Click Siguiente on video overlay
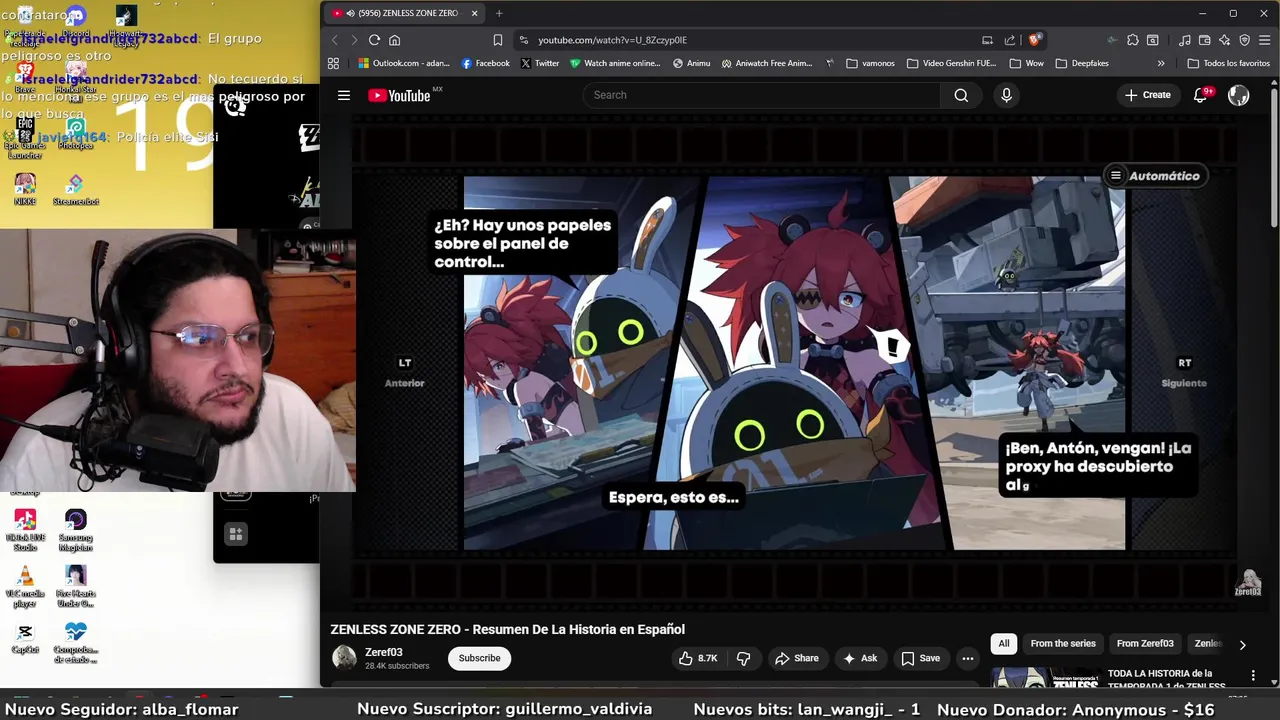Viewport: 1280px width, 720px height. click(x=1184, y=374)
